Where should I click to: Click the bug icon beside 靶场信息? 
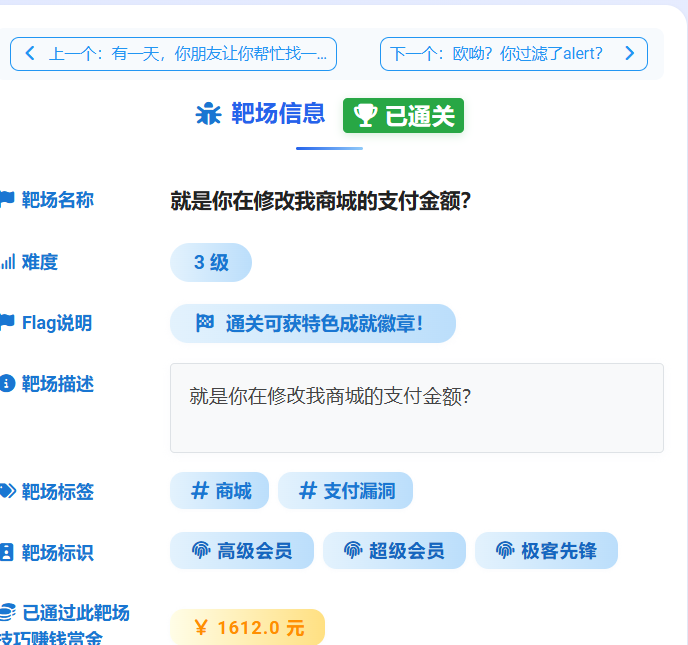[x=208, y=114]
